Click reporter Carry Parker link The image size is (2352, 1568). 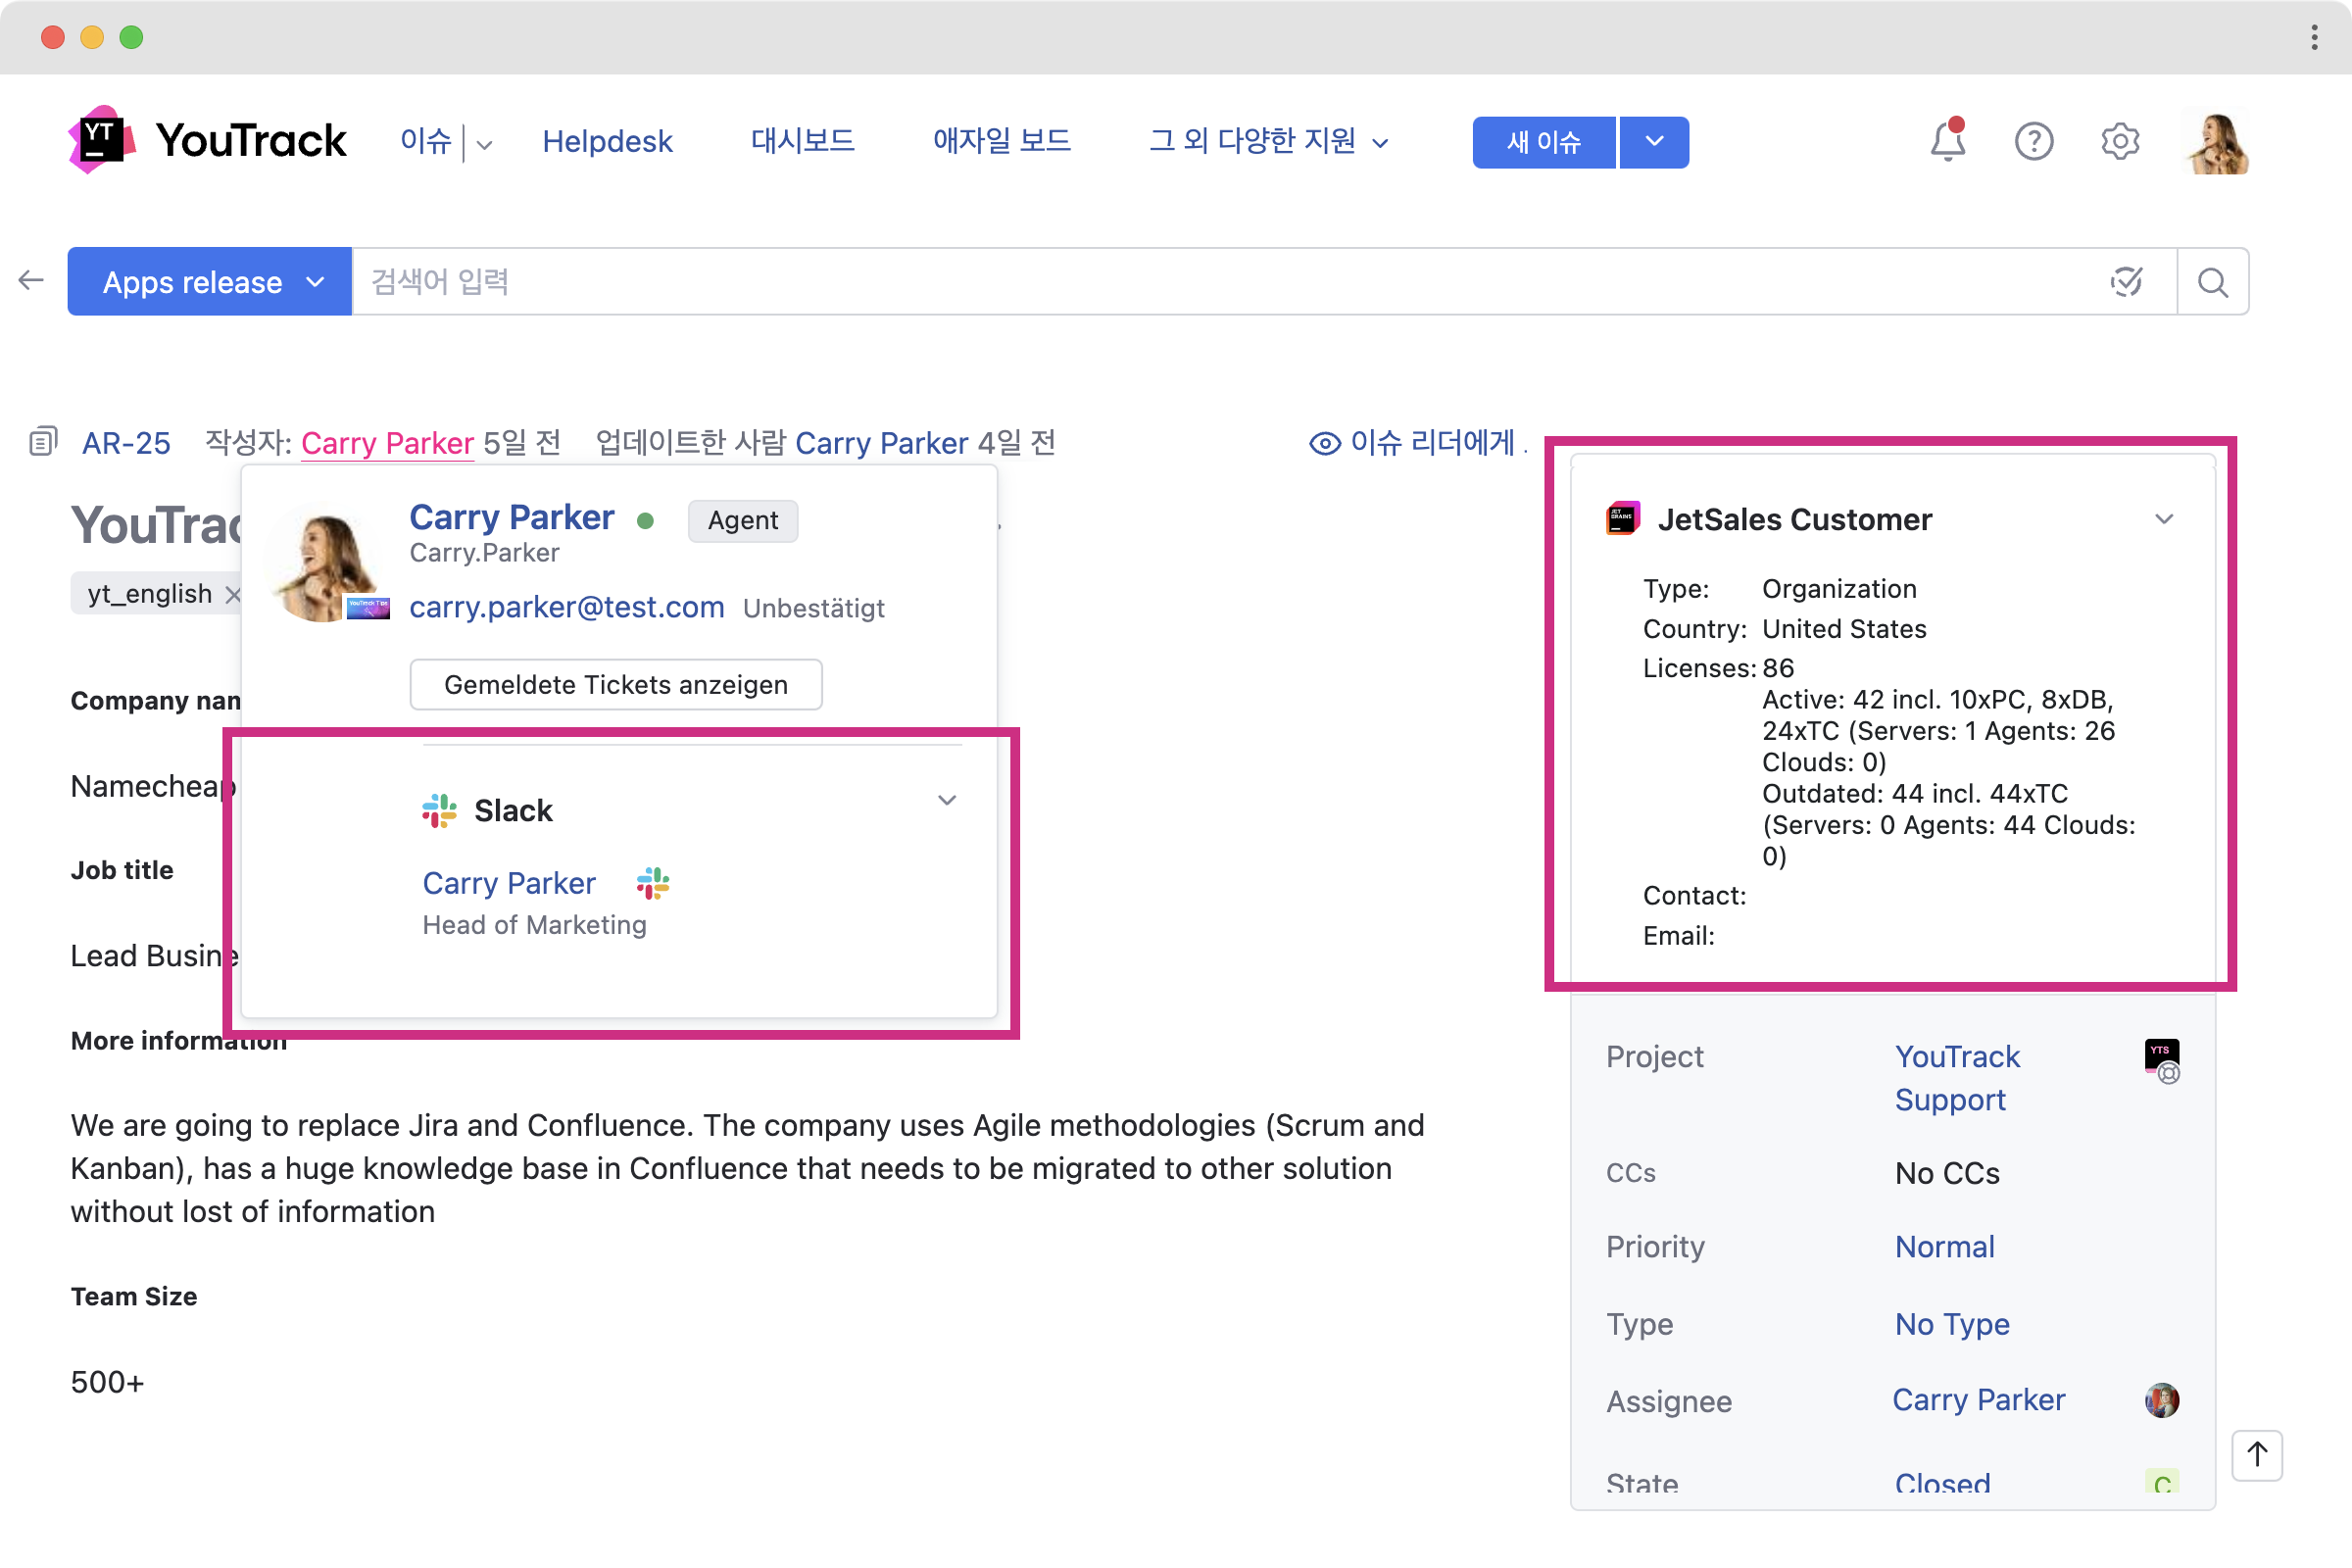click(387, 442)
